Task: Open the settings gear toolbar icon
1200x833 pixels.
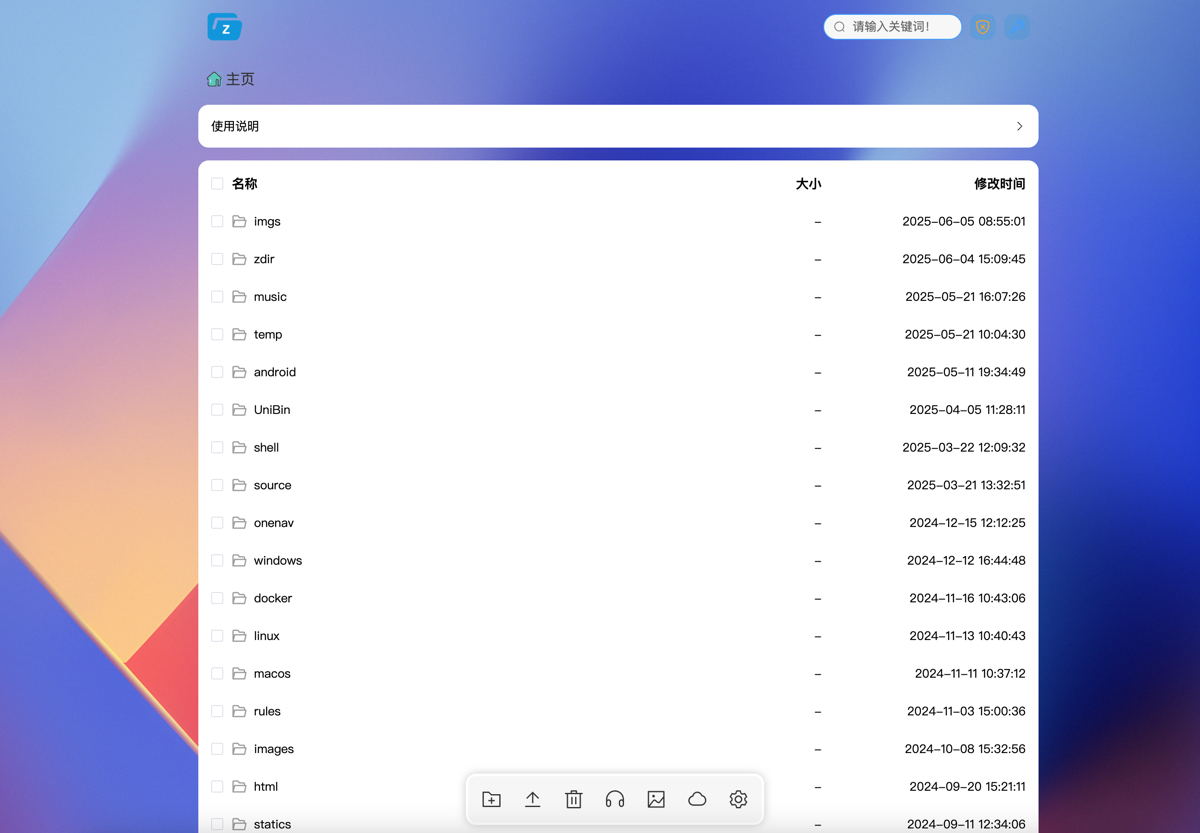Action: (738, 799)
